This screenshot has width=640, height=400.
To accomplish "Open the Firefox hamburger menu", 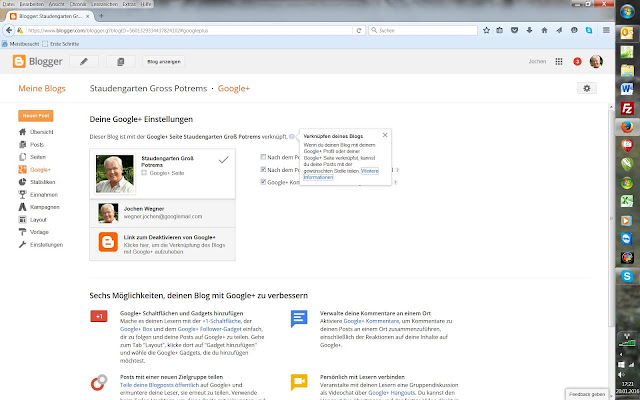I will point(606,30).
